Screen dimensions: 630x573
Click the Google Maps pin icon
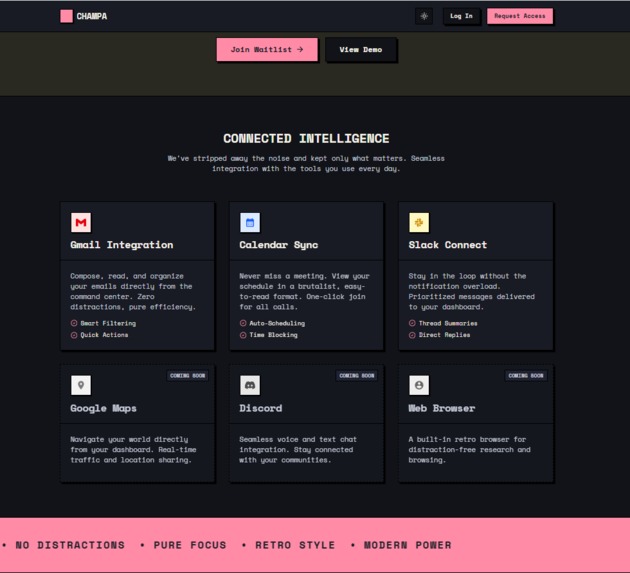(x=81, y=385)
